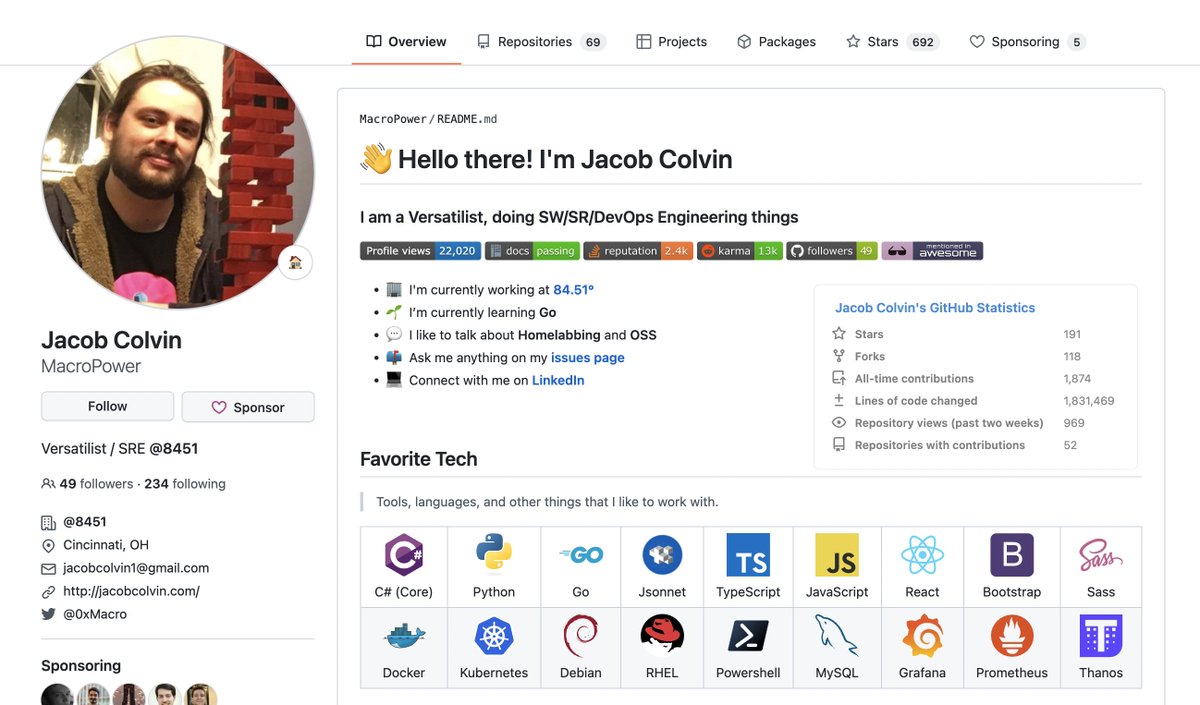Open the 234 following link
Image resolution: width=1200 pixels, height=705 pixels.
tap(185, 484)
